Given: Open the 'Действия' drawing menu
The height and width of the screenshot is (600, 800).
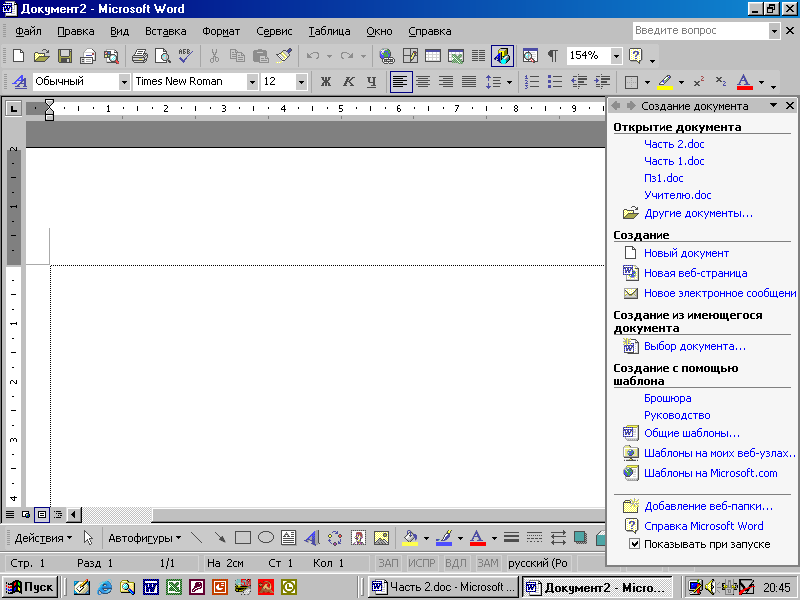Looking at the screenshot, I should pos(43,538).
